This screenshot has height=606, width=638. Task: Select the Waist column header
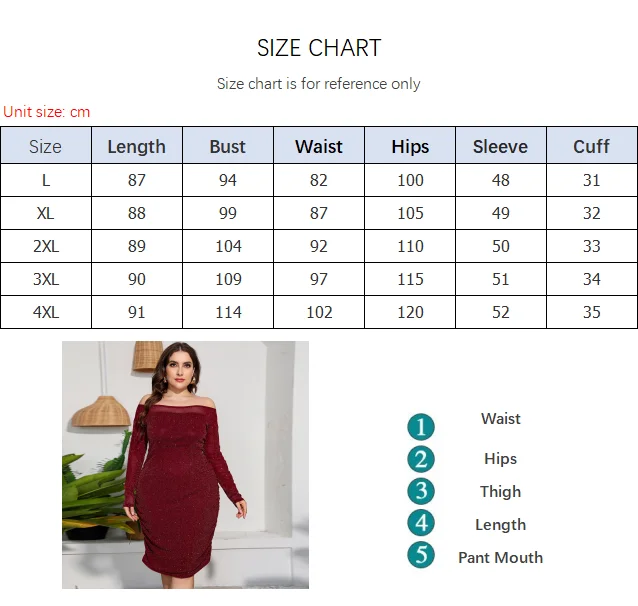pyautogui.click(x=319, y=146)
